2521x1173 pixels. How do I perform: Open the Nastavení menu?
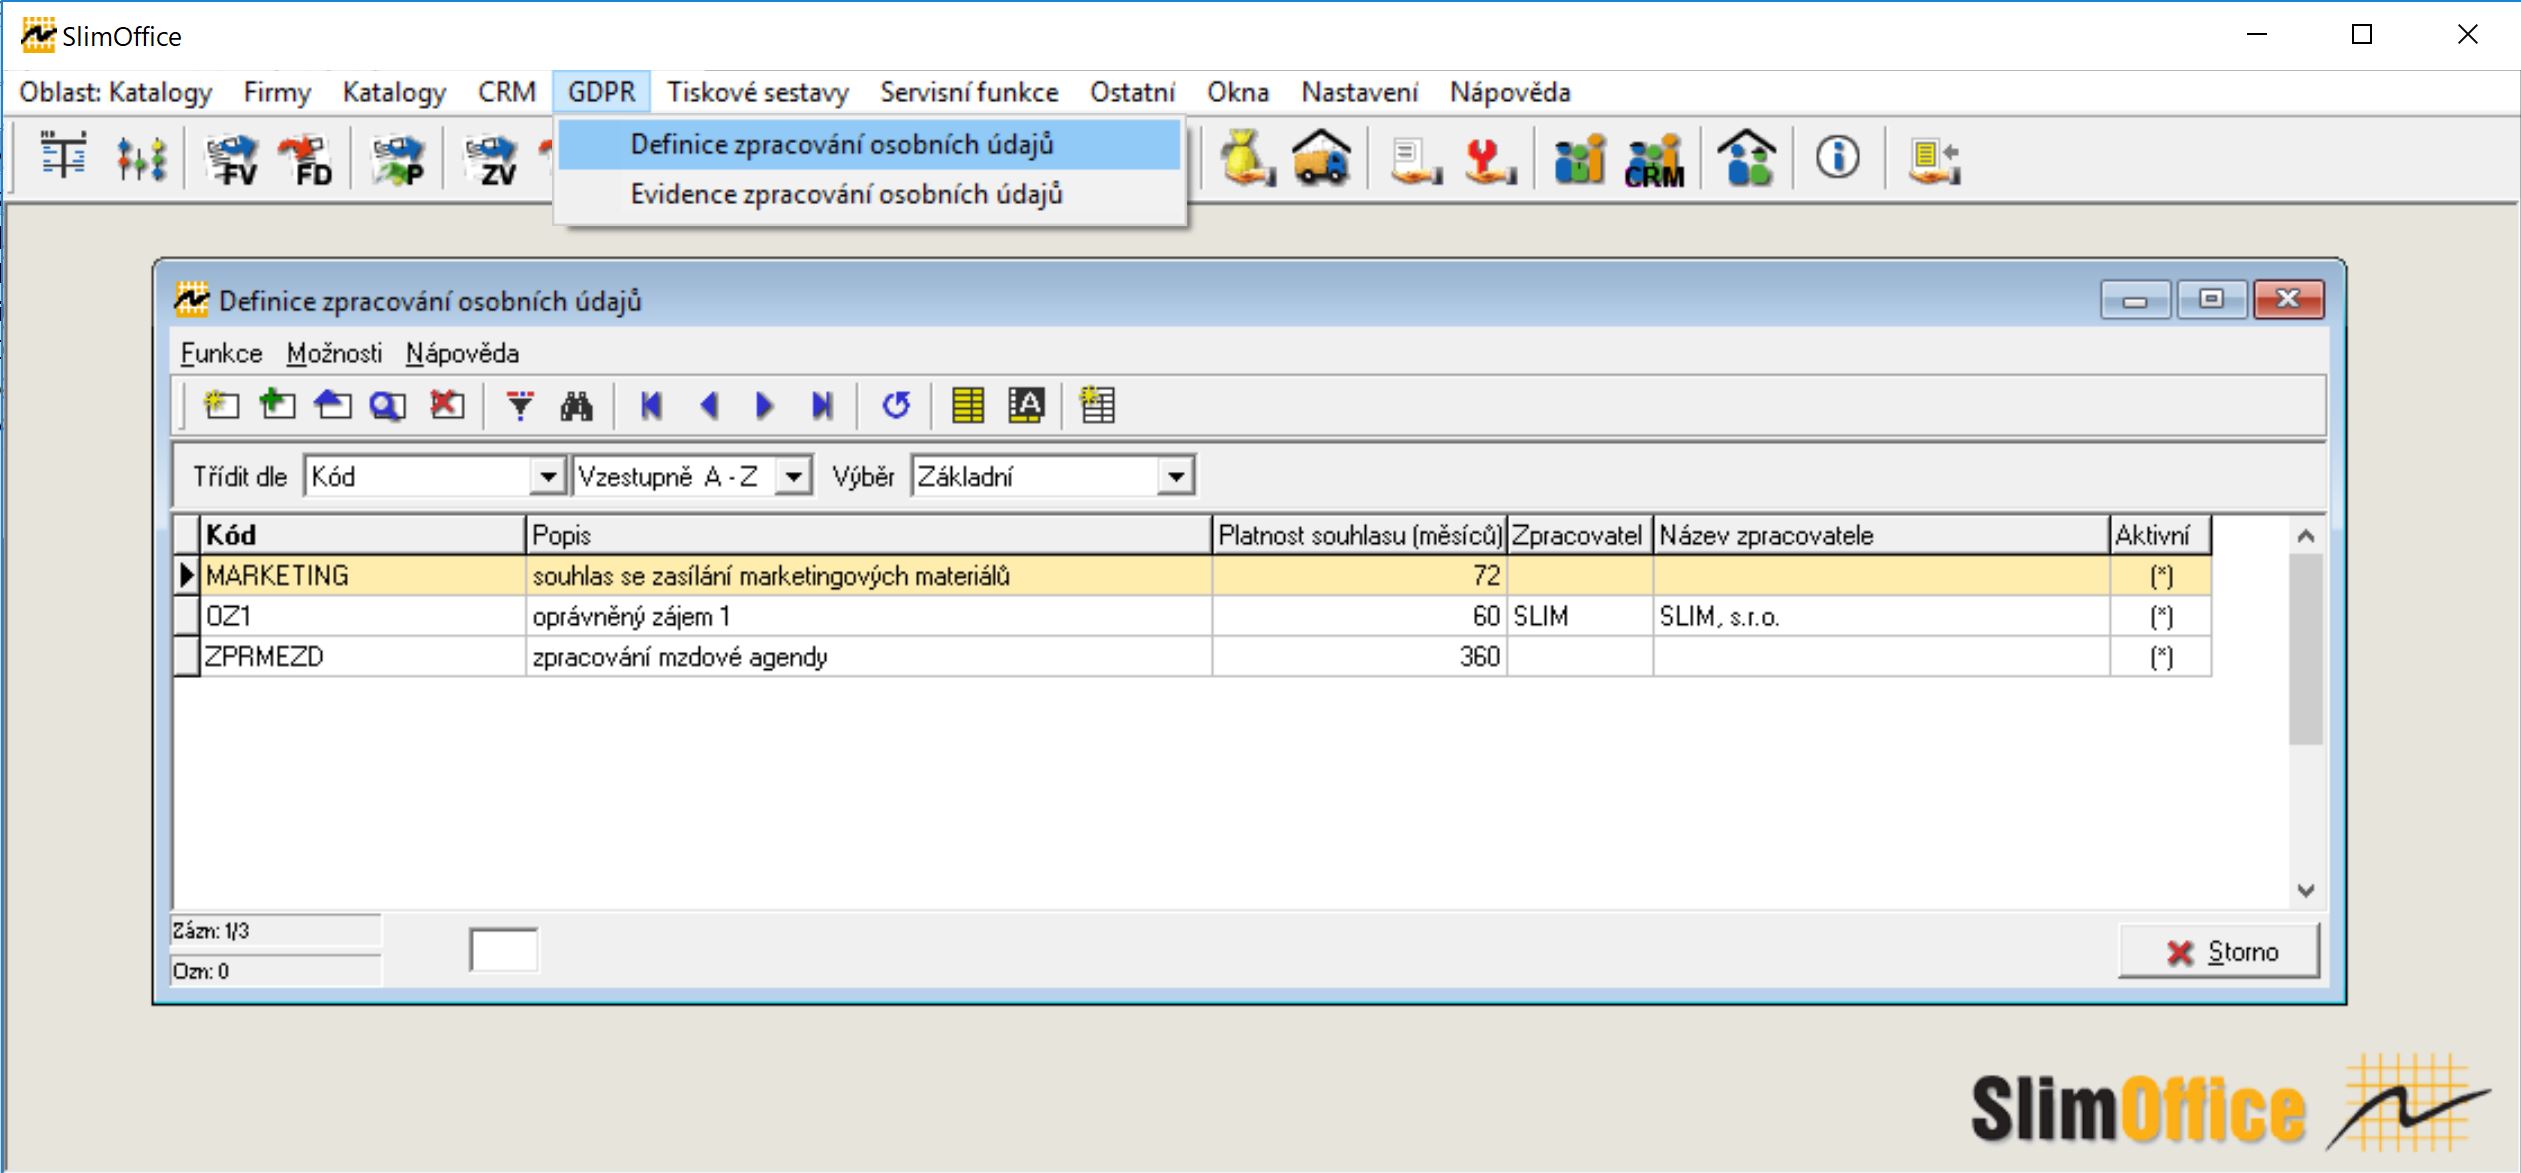tap(1359, 92)
